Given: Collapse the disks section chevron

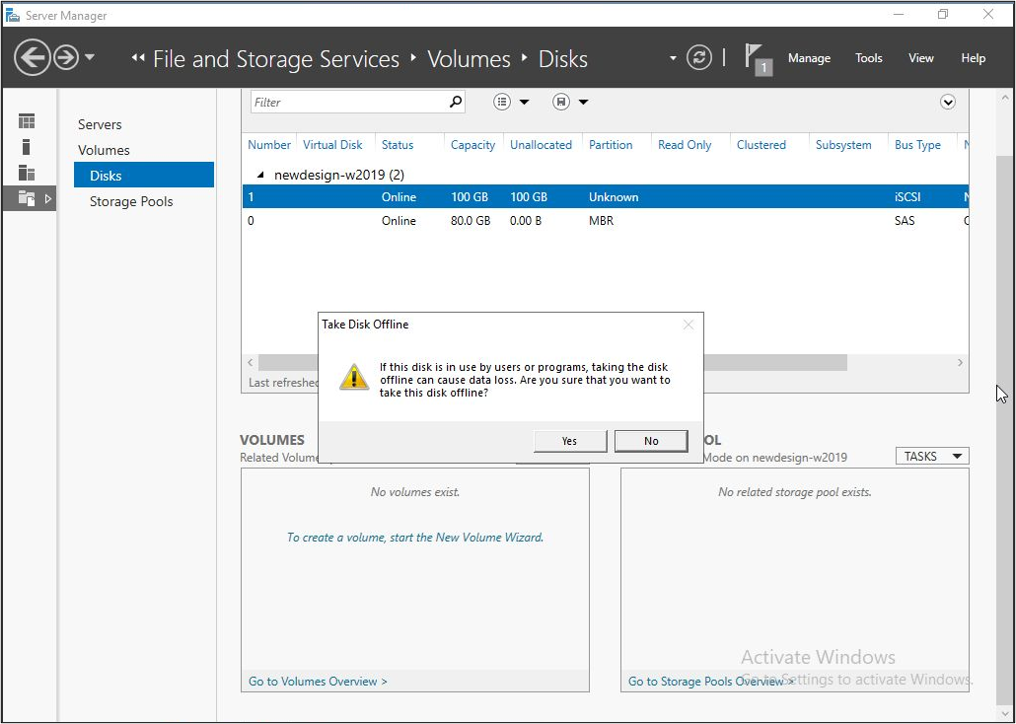Looking at the screenshot, I should point(947,102).
